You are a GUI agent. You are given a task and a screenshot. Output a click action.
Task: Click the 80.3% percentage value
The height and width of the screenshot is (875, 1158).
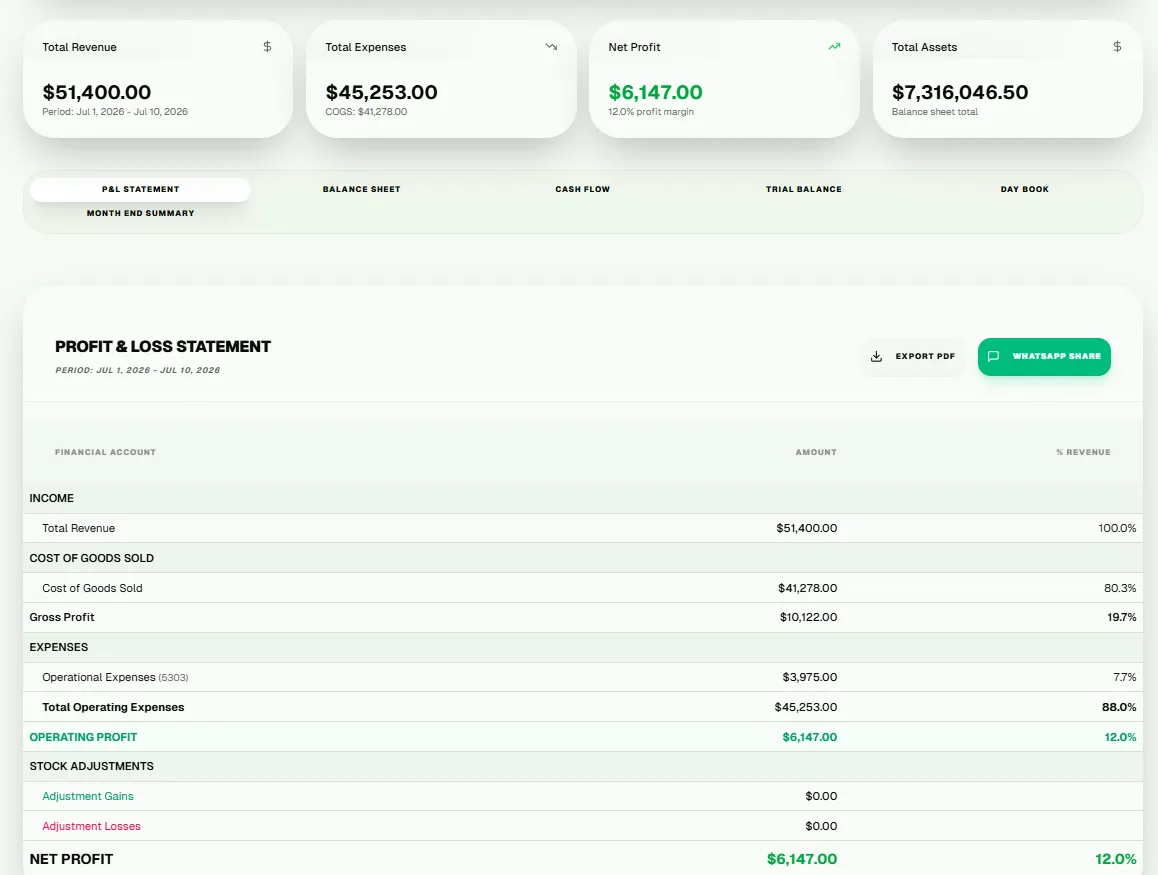pos(1120,588)
